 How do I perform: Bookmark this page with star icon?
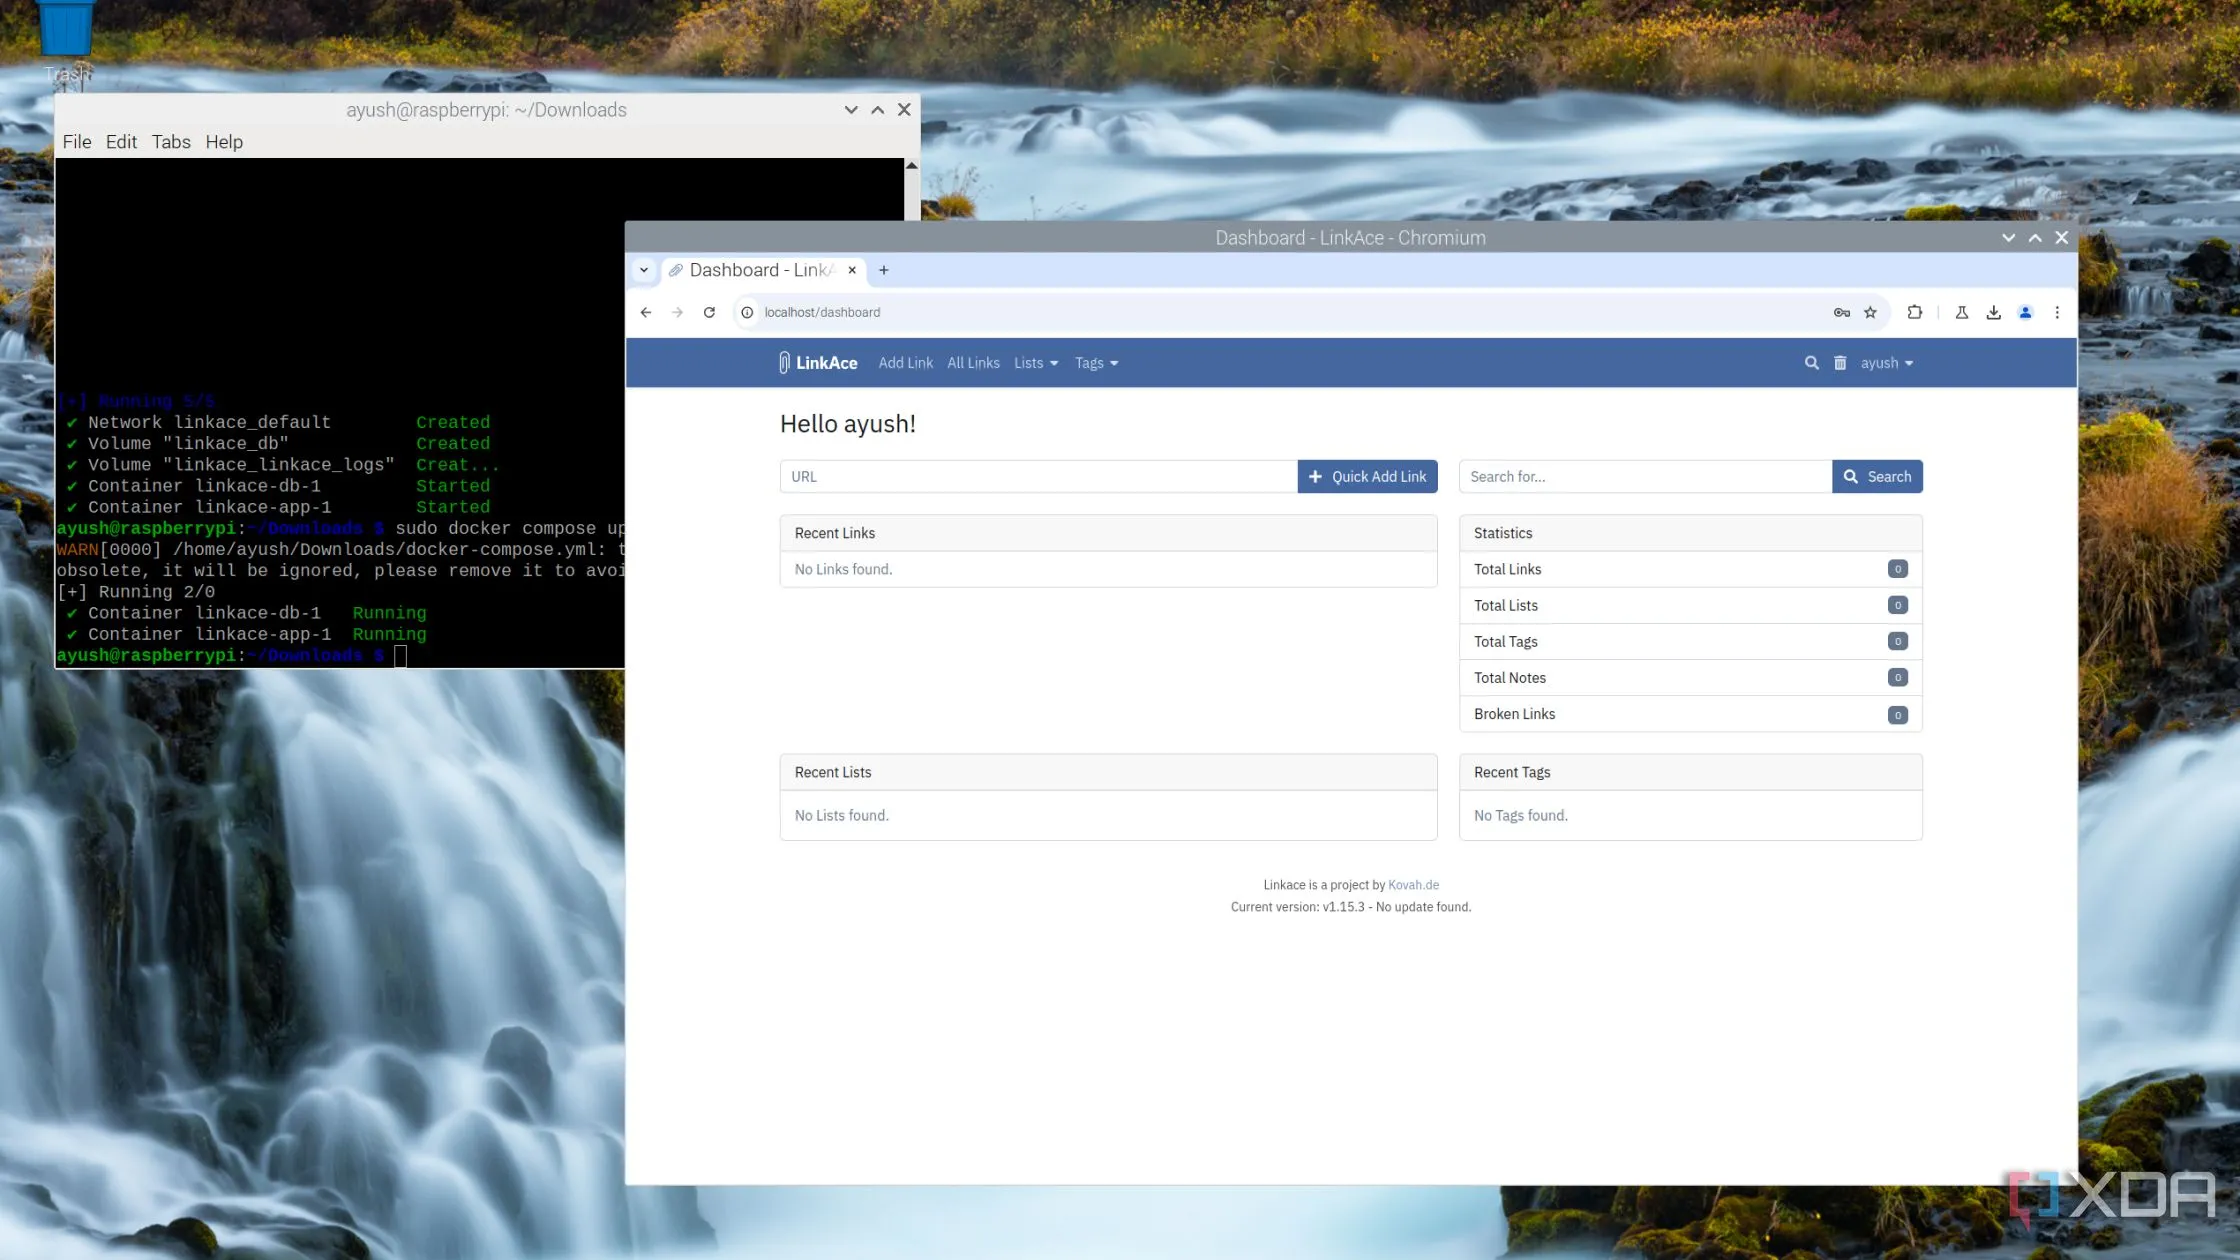click(1870, 312)
